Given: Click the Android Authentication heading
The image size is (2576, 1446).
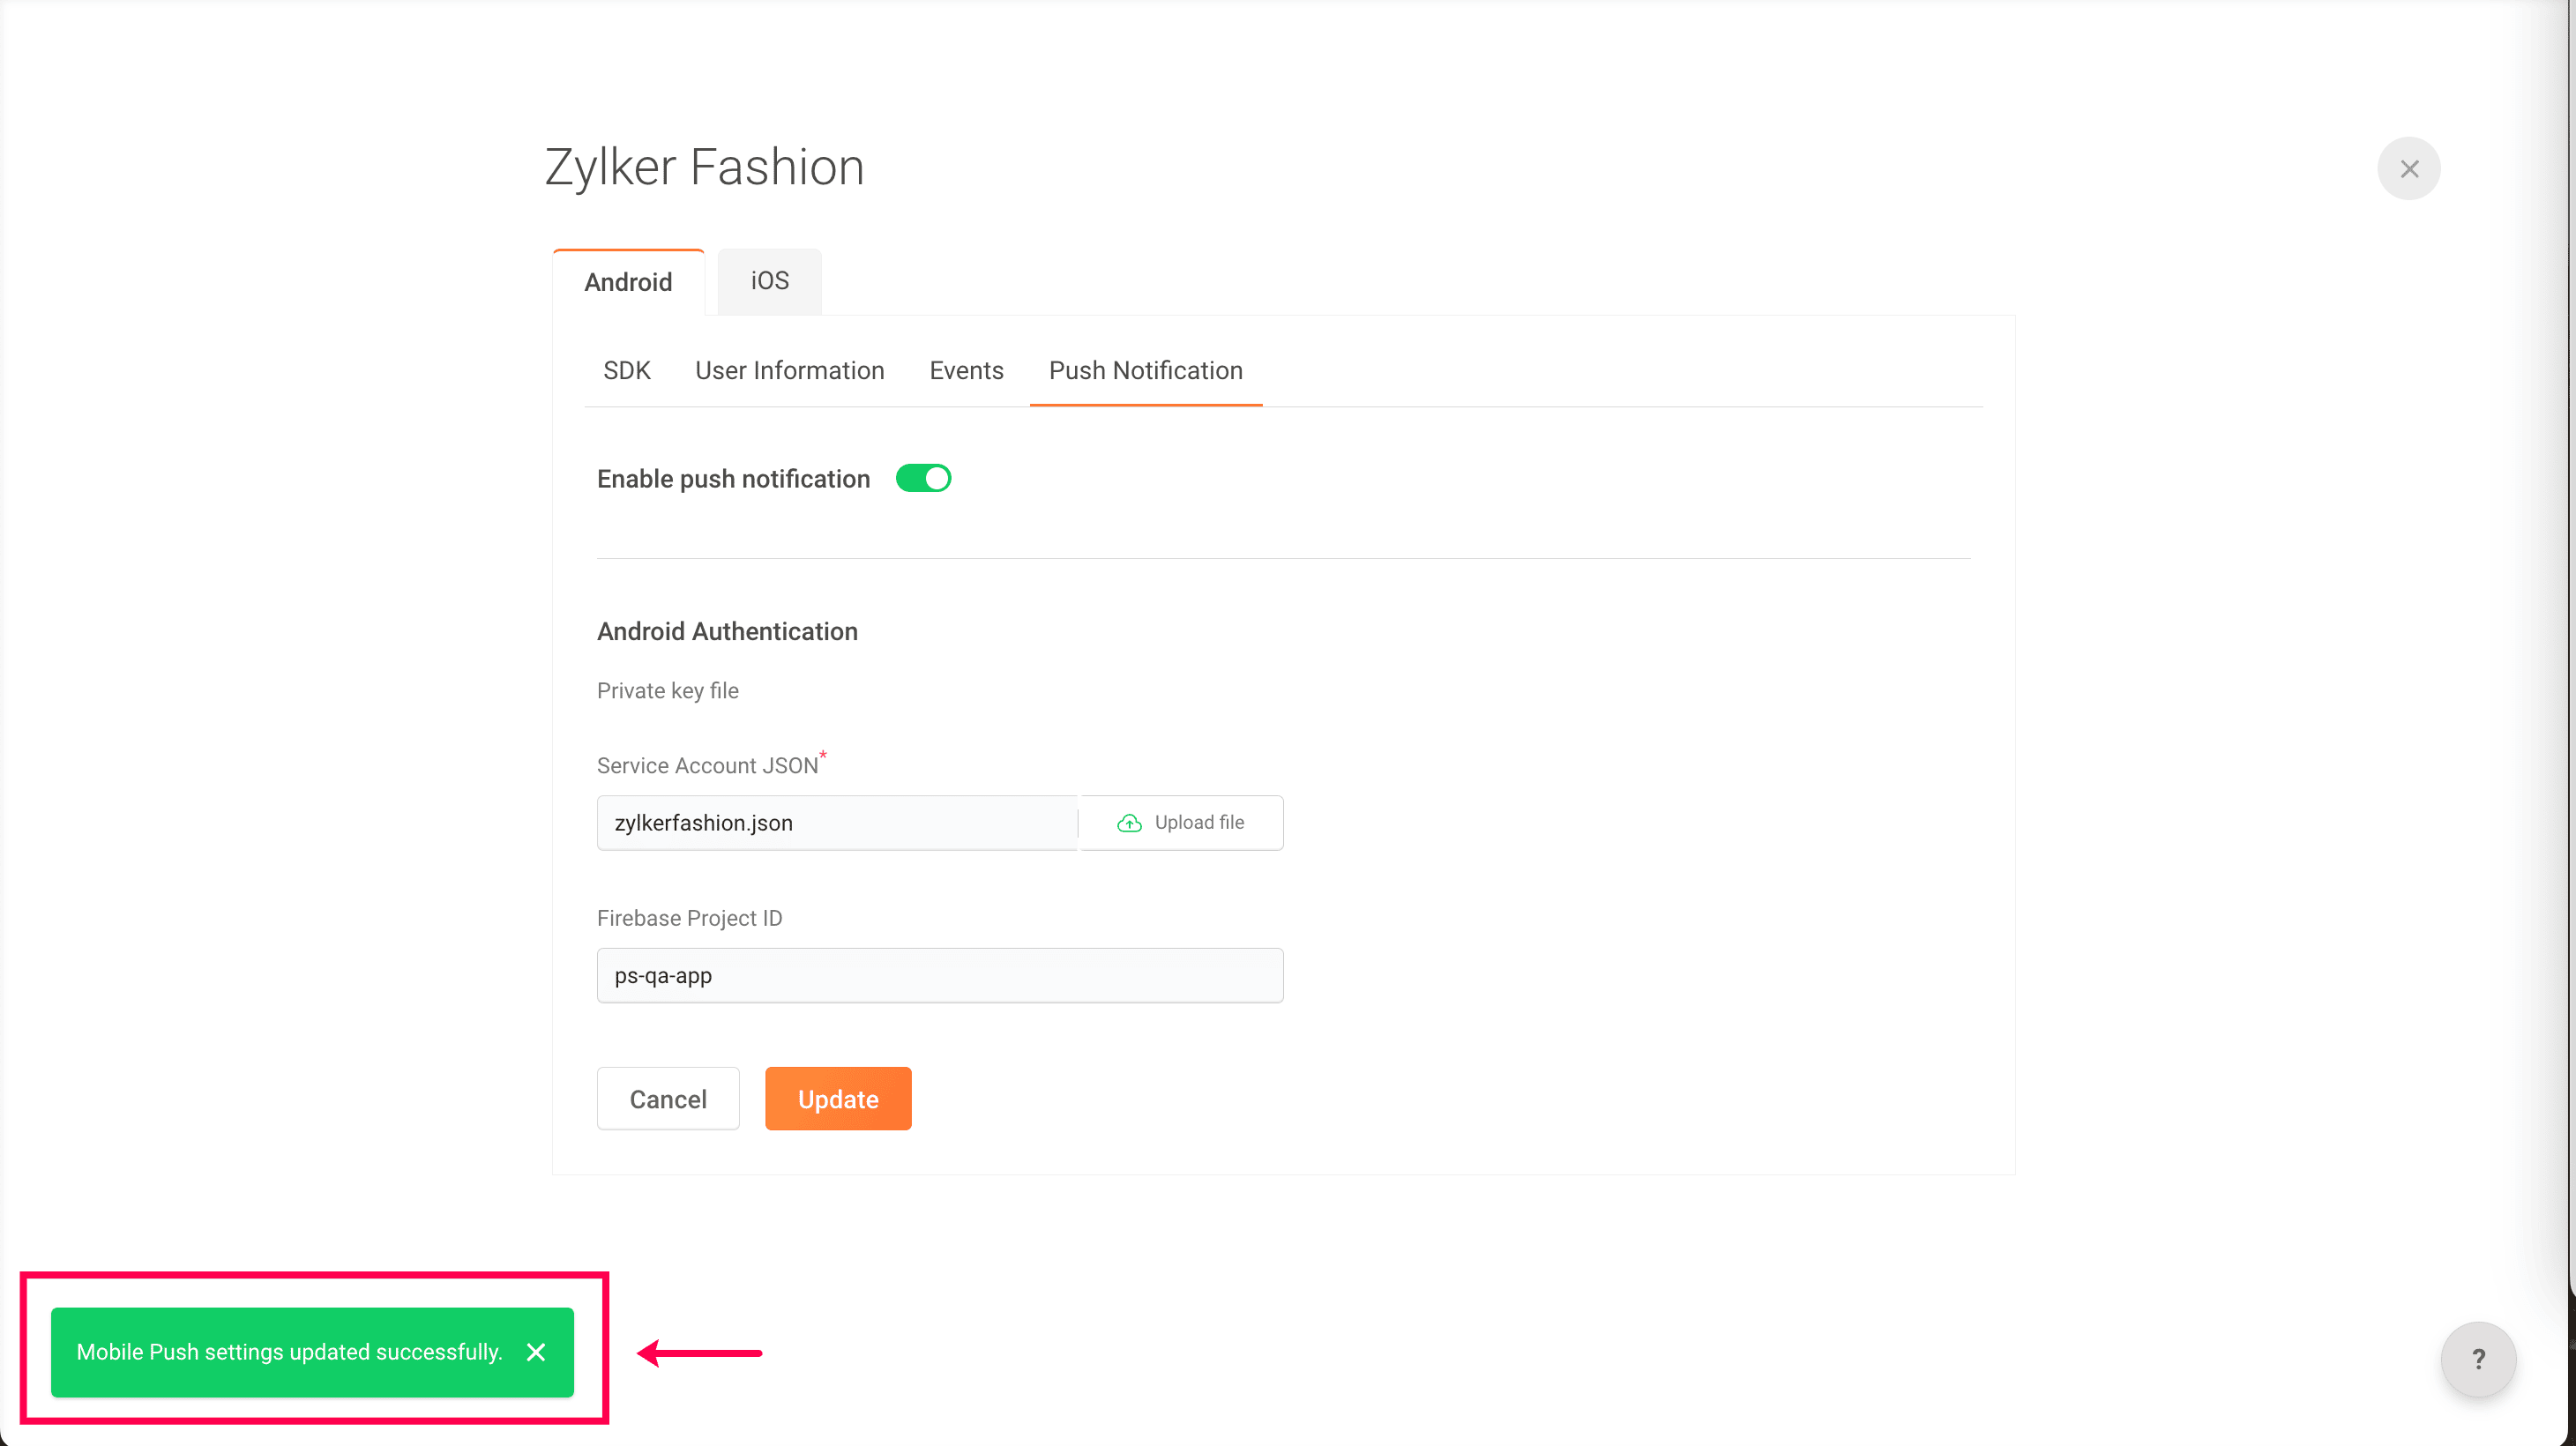Looking at the screenshot, I should (x=727, y=632).
